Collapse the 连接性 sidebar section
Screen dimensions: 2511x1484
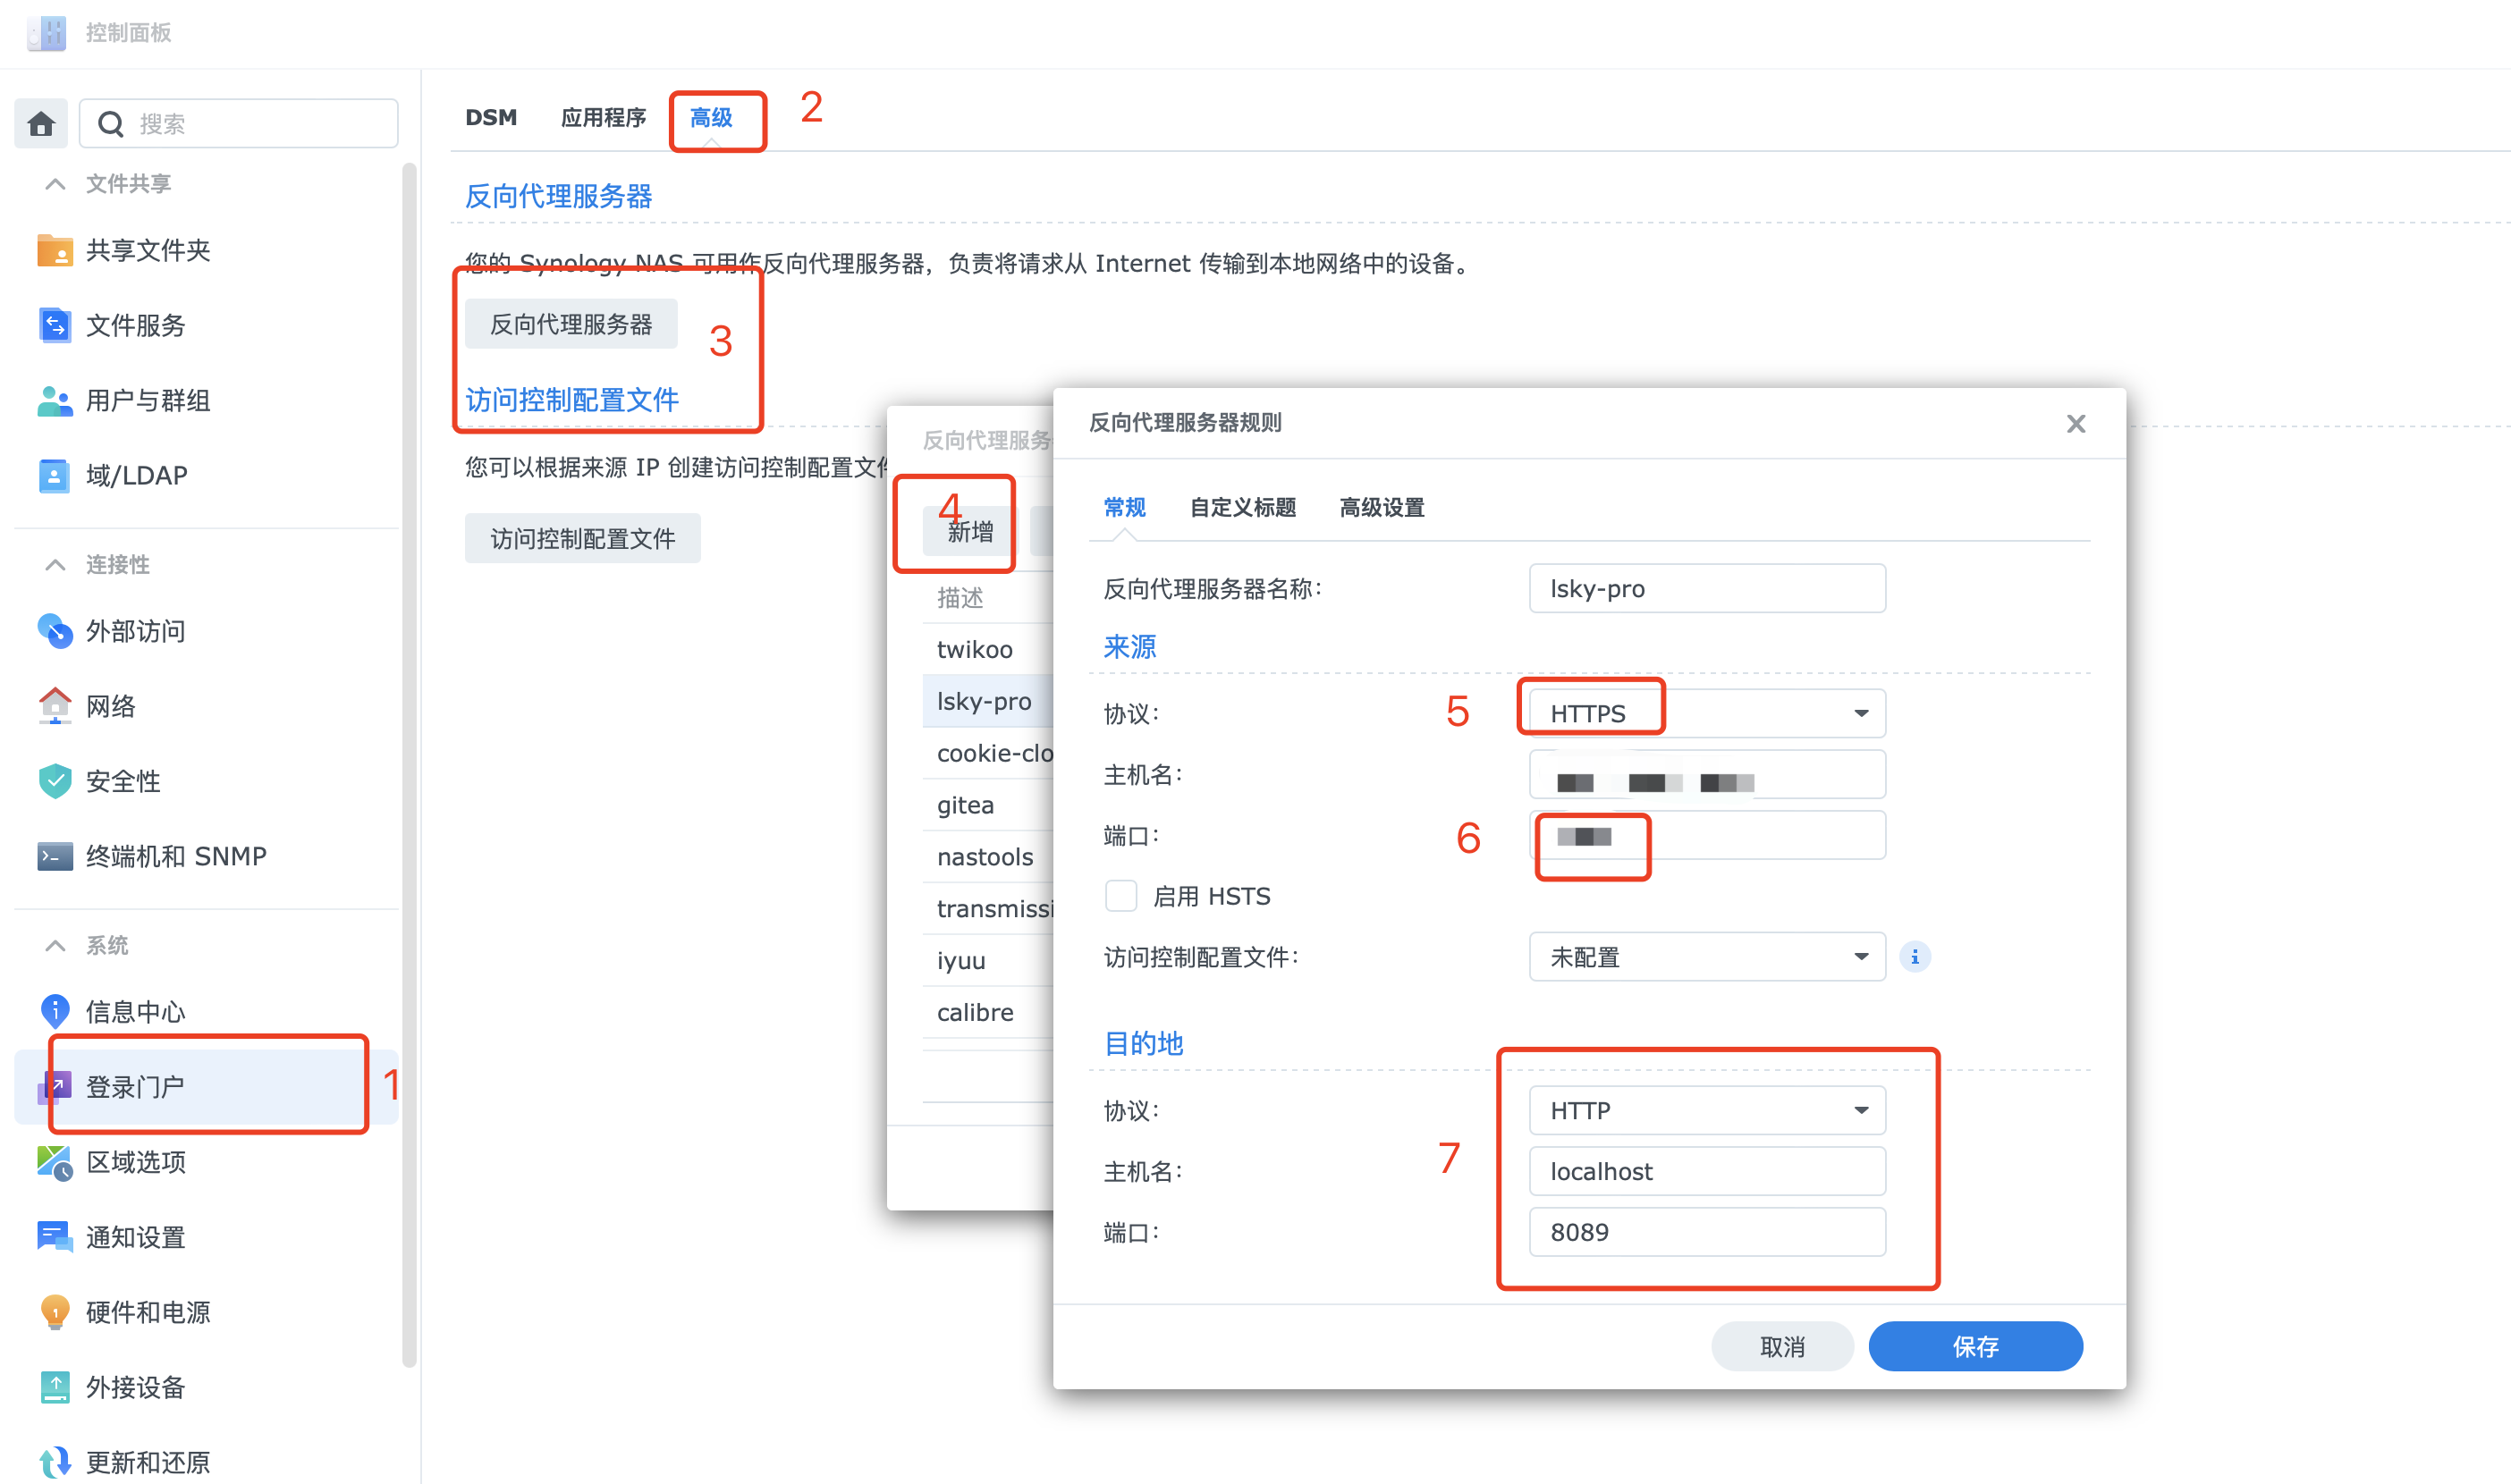click(x=56, y=565)
